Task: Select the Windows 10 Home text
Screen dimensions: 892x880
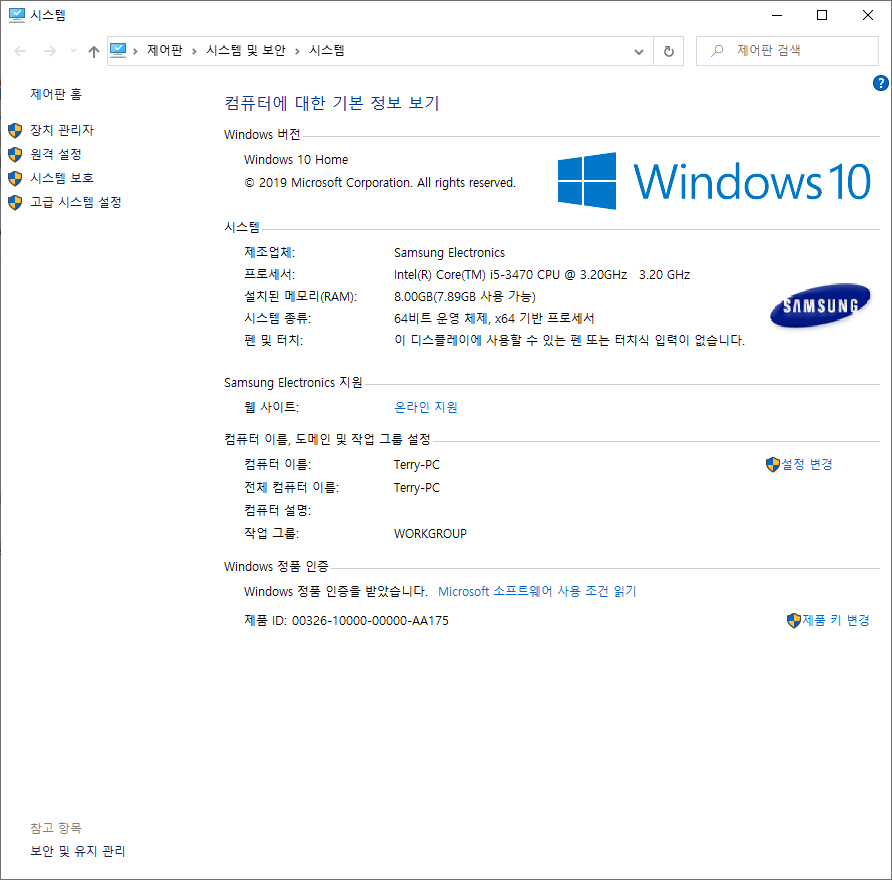Action: click(x=296, y=160)
